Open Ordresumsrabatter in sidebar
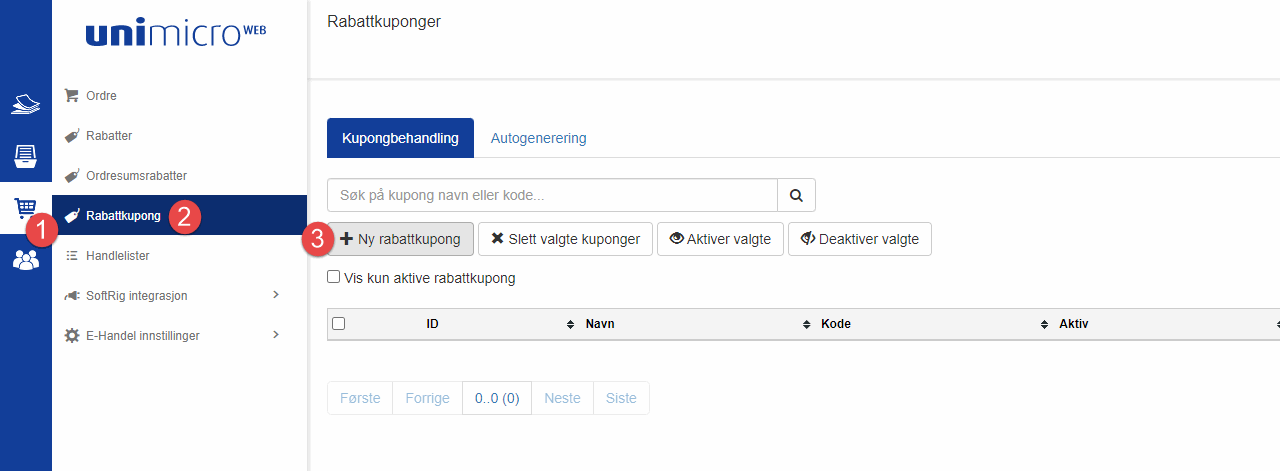 (x=136, y=176)
